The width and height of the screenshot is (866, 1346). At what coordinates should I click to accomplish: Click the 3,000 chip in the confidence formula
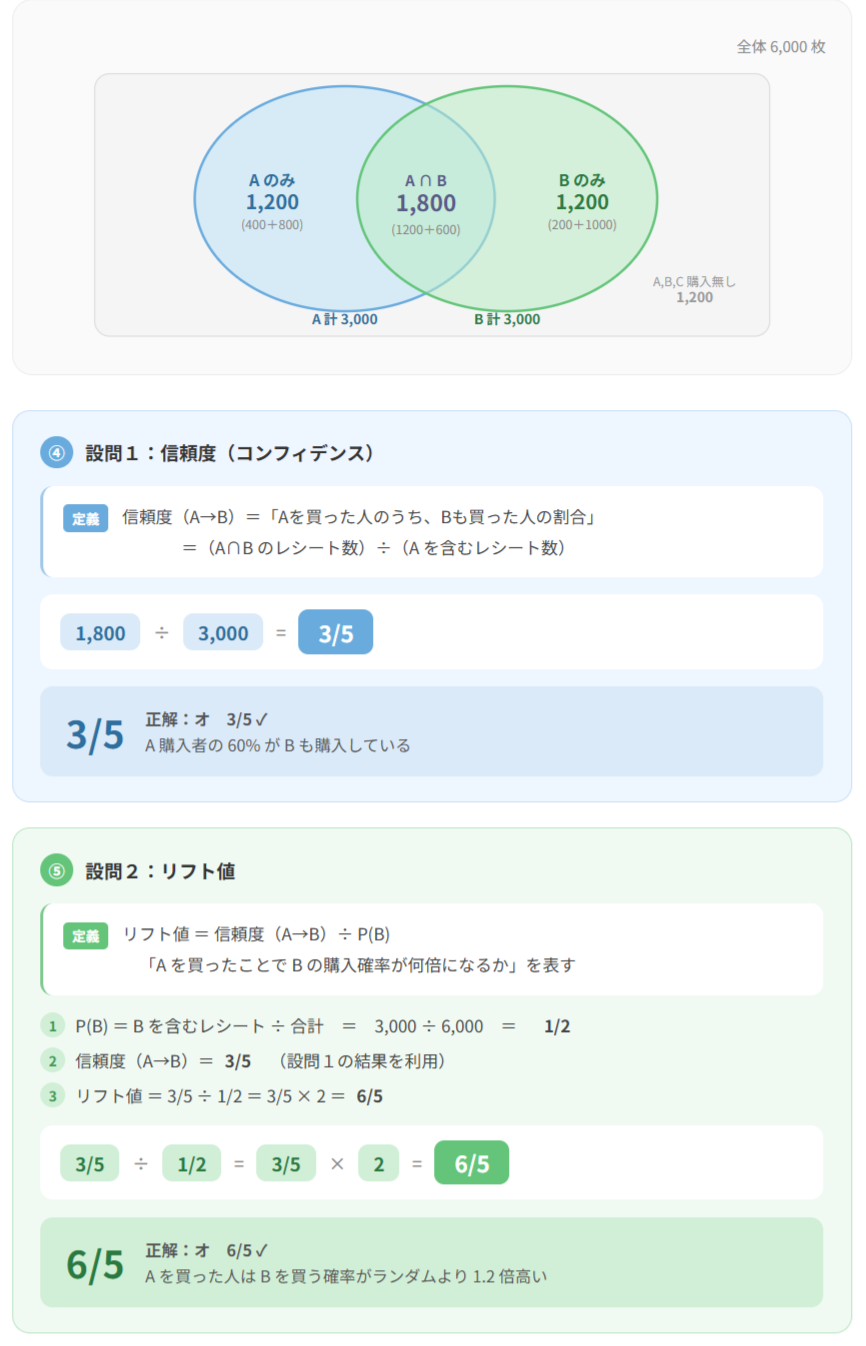[x=223, y=633]
